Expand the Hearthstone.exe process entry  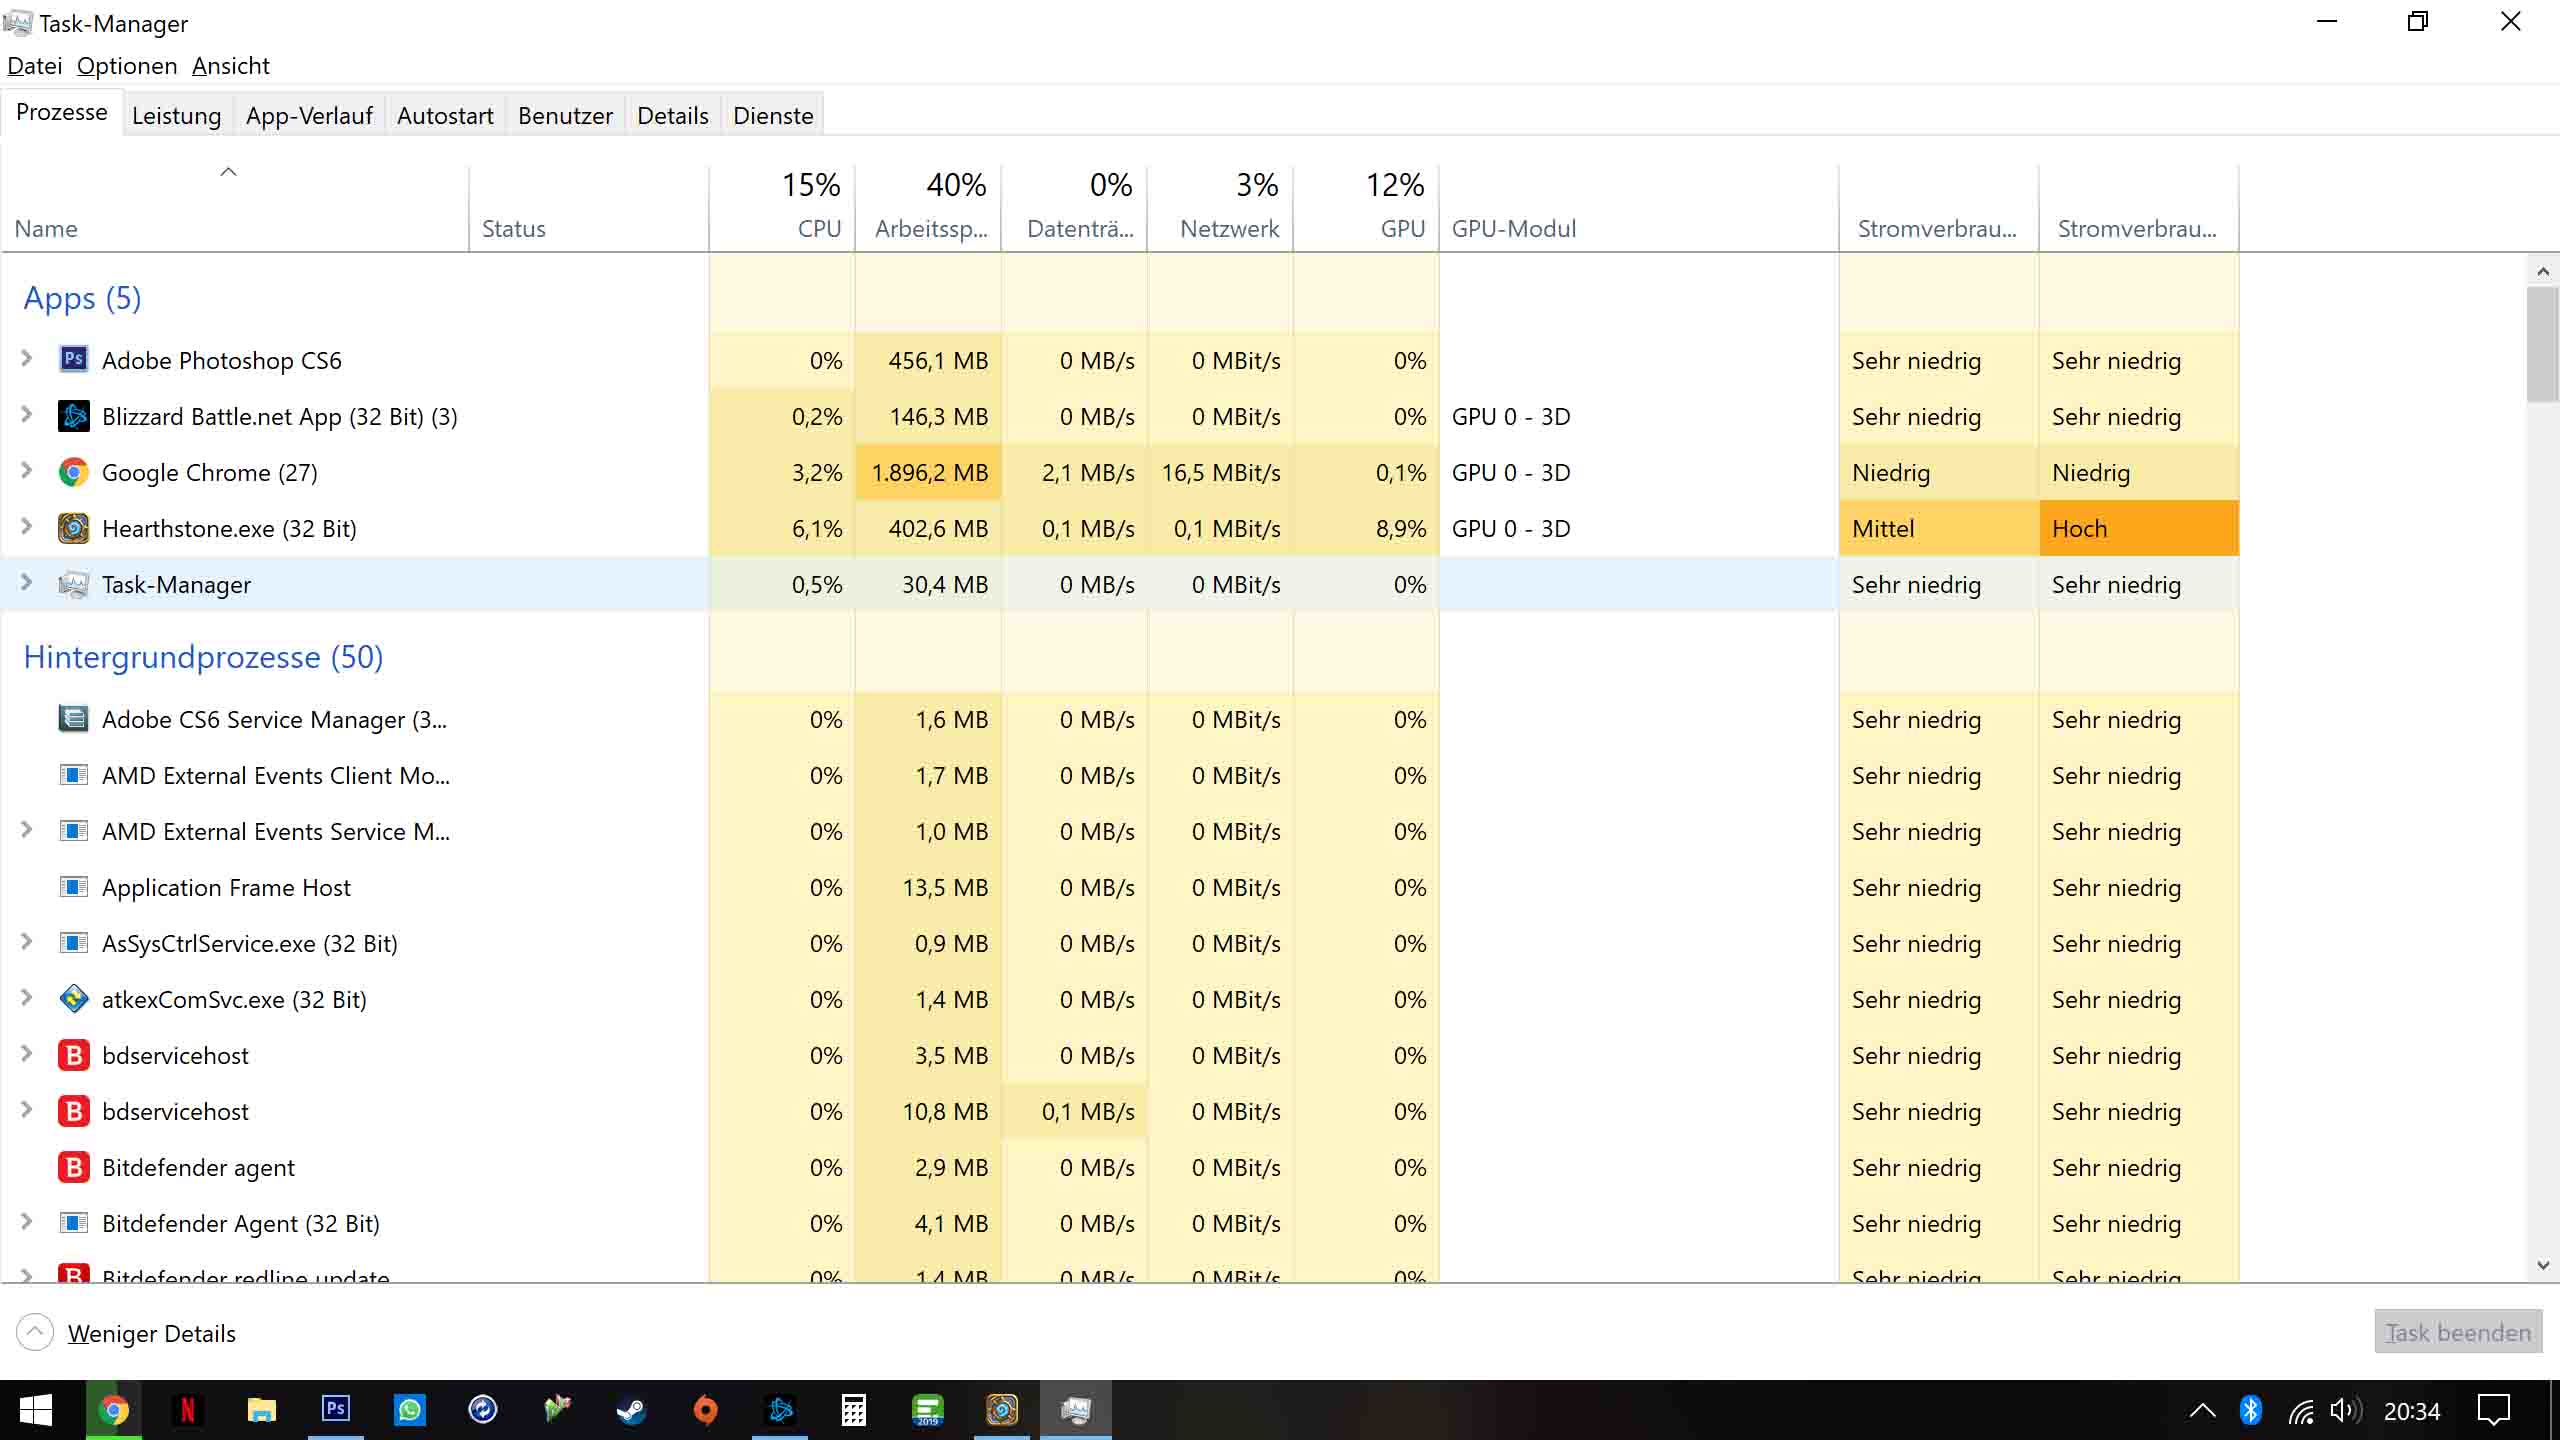pyautogui.click(x=27, y=527)
